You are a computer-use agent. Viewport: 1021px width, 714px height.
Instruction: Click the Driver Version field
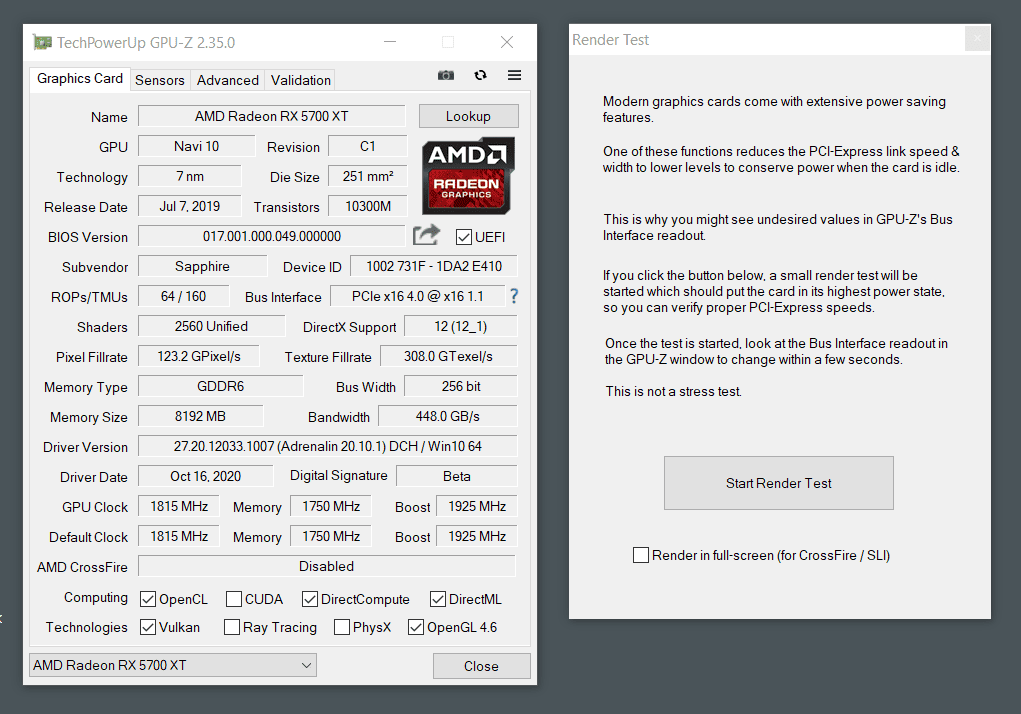pyautogui.click(x=328, y=445)
